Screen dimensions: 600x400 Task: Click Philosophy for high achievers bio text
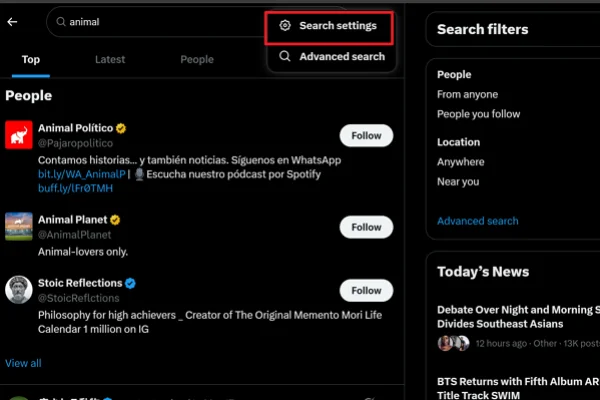(x=210, y=322)
